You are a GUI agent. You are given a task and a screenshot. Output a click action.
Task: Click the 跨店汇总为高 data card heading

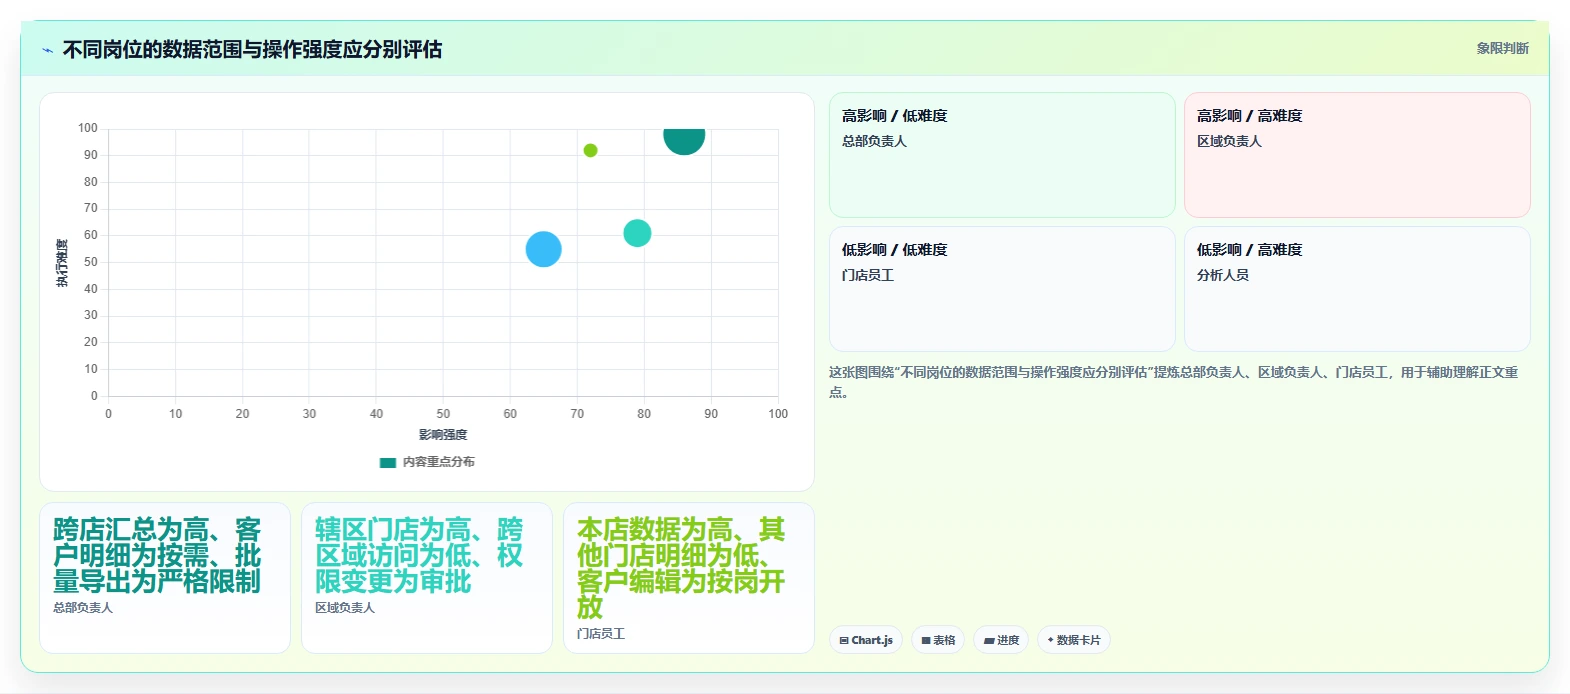[157, 555]
